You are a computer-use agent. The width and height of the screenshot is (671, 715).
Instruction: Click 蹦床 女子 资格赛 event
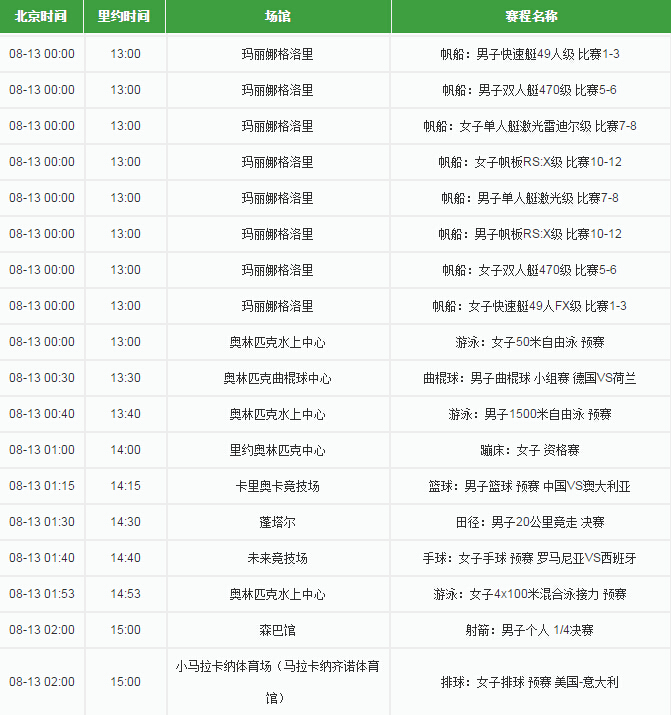[x=530, y=450]
